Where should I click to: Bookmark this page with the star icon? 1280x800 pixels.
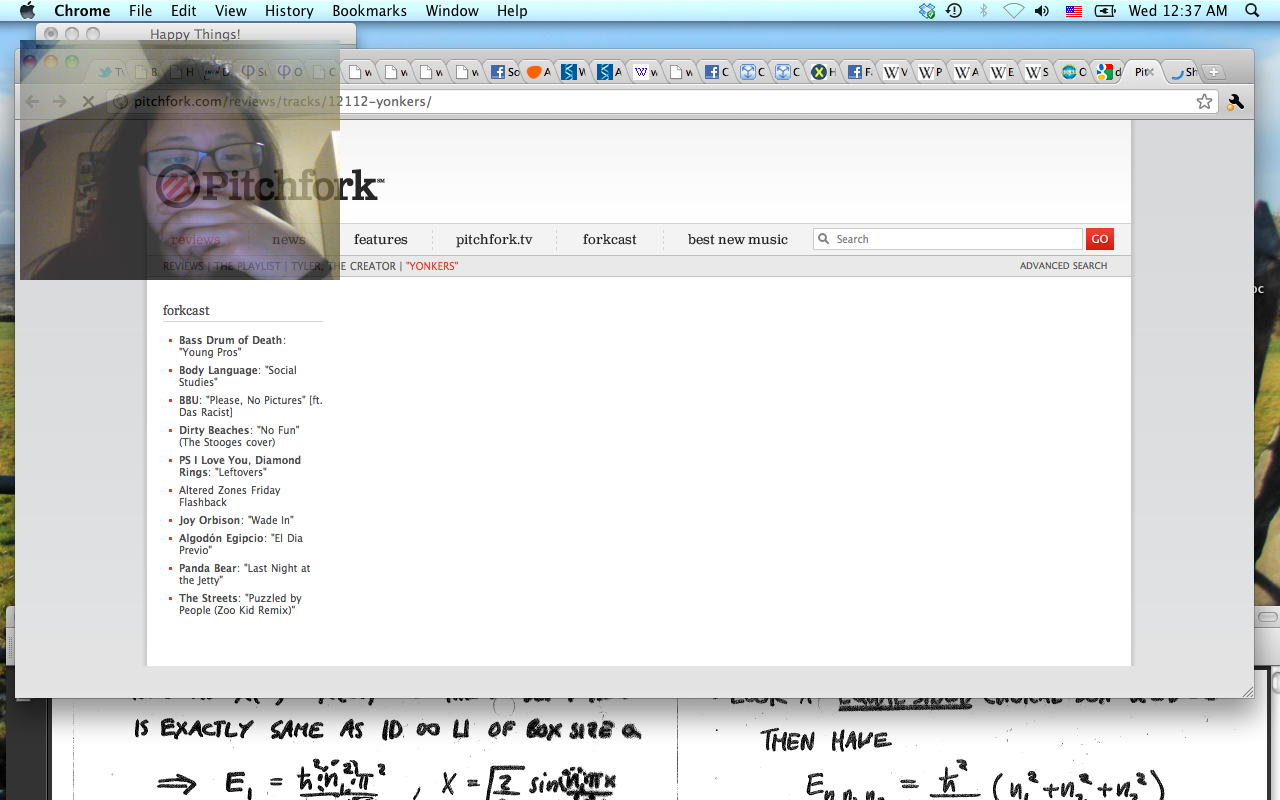pos(1204,101)
